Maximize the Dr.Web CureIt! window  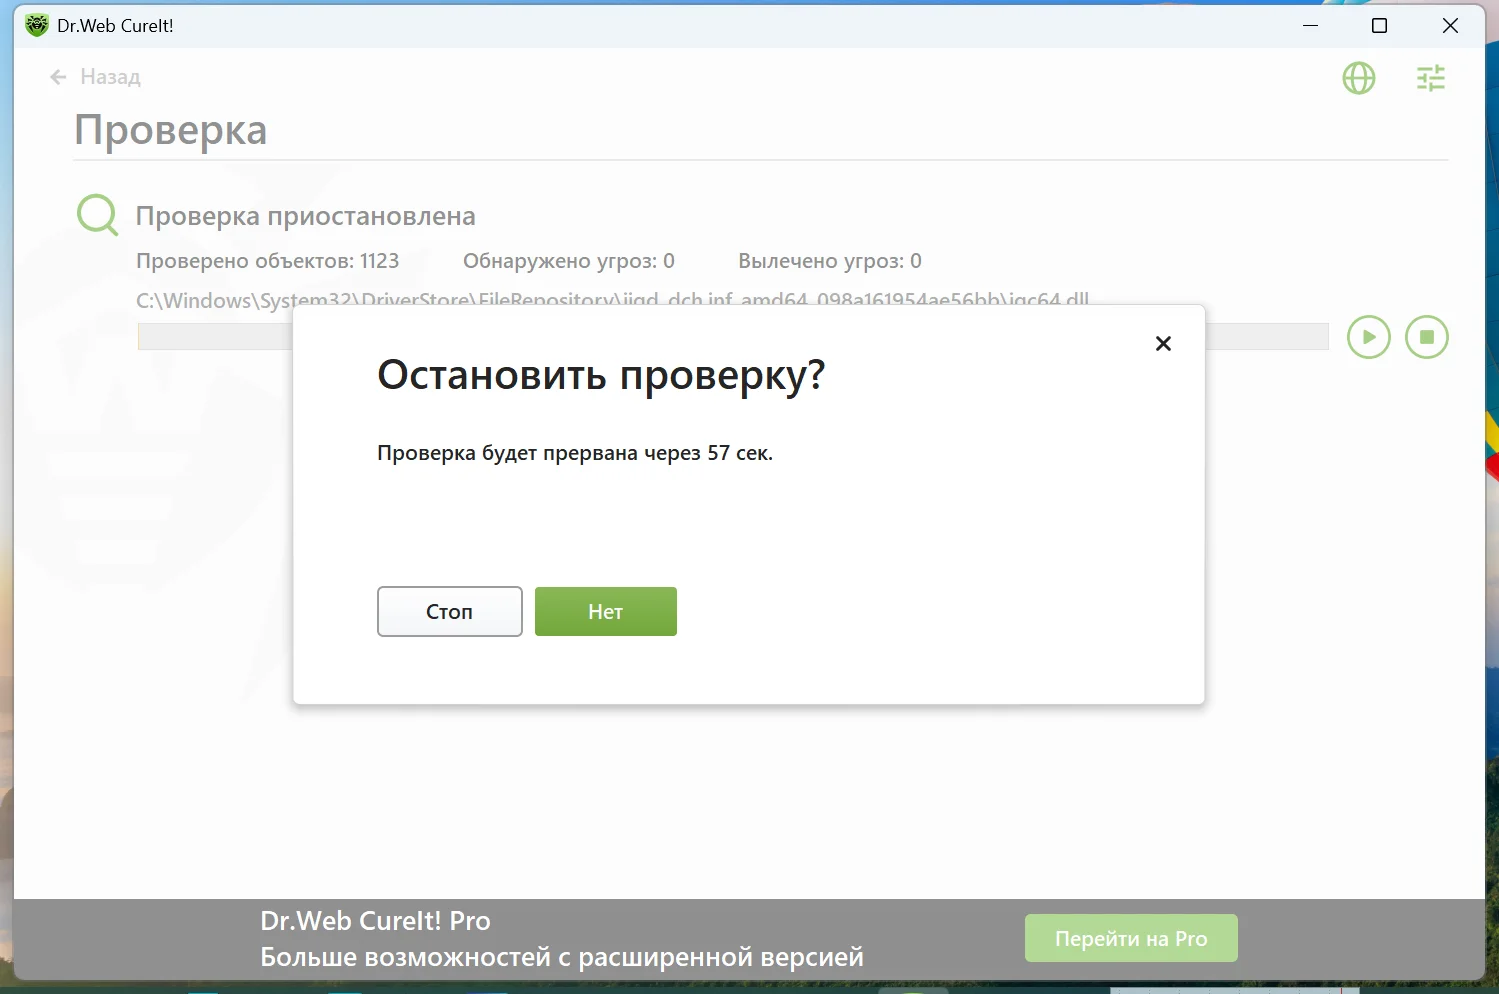tap(1379, 26)
